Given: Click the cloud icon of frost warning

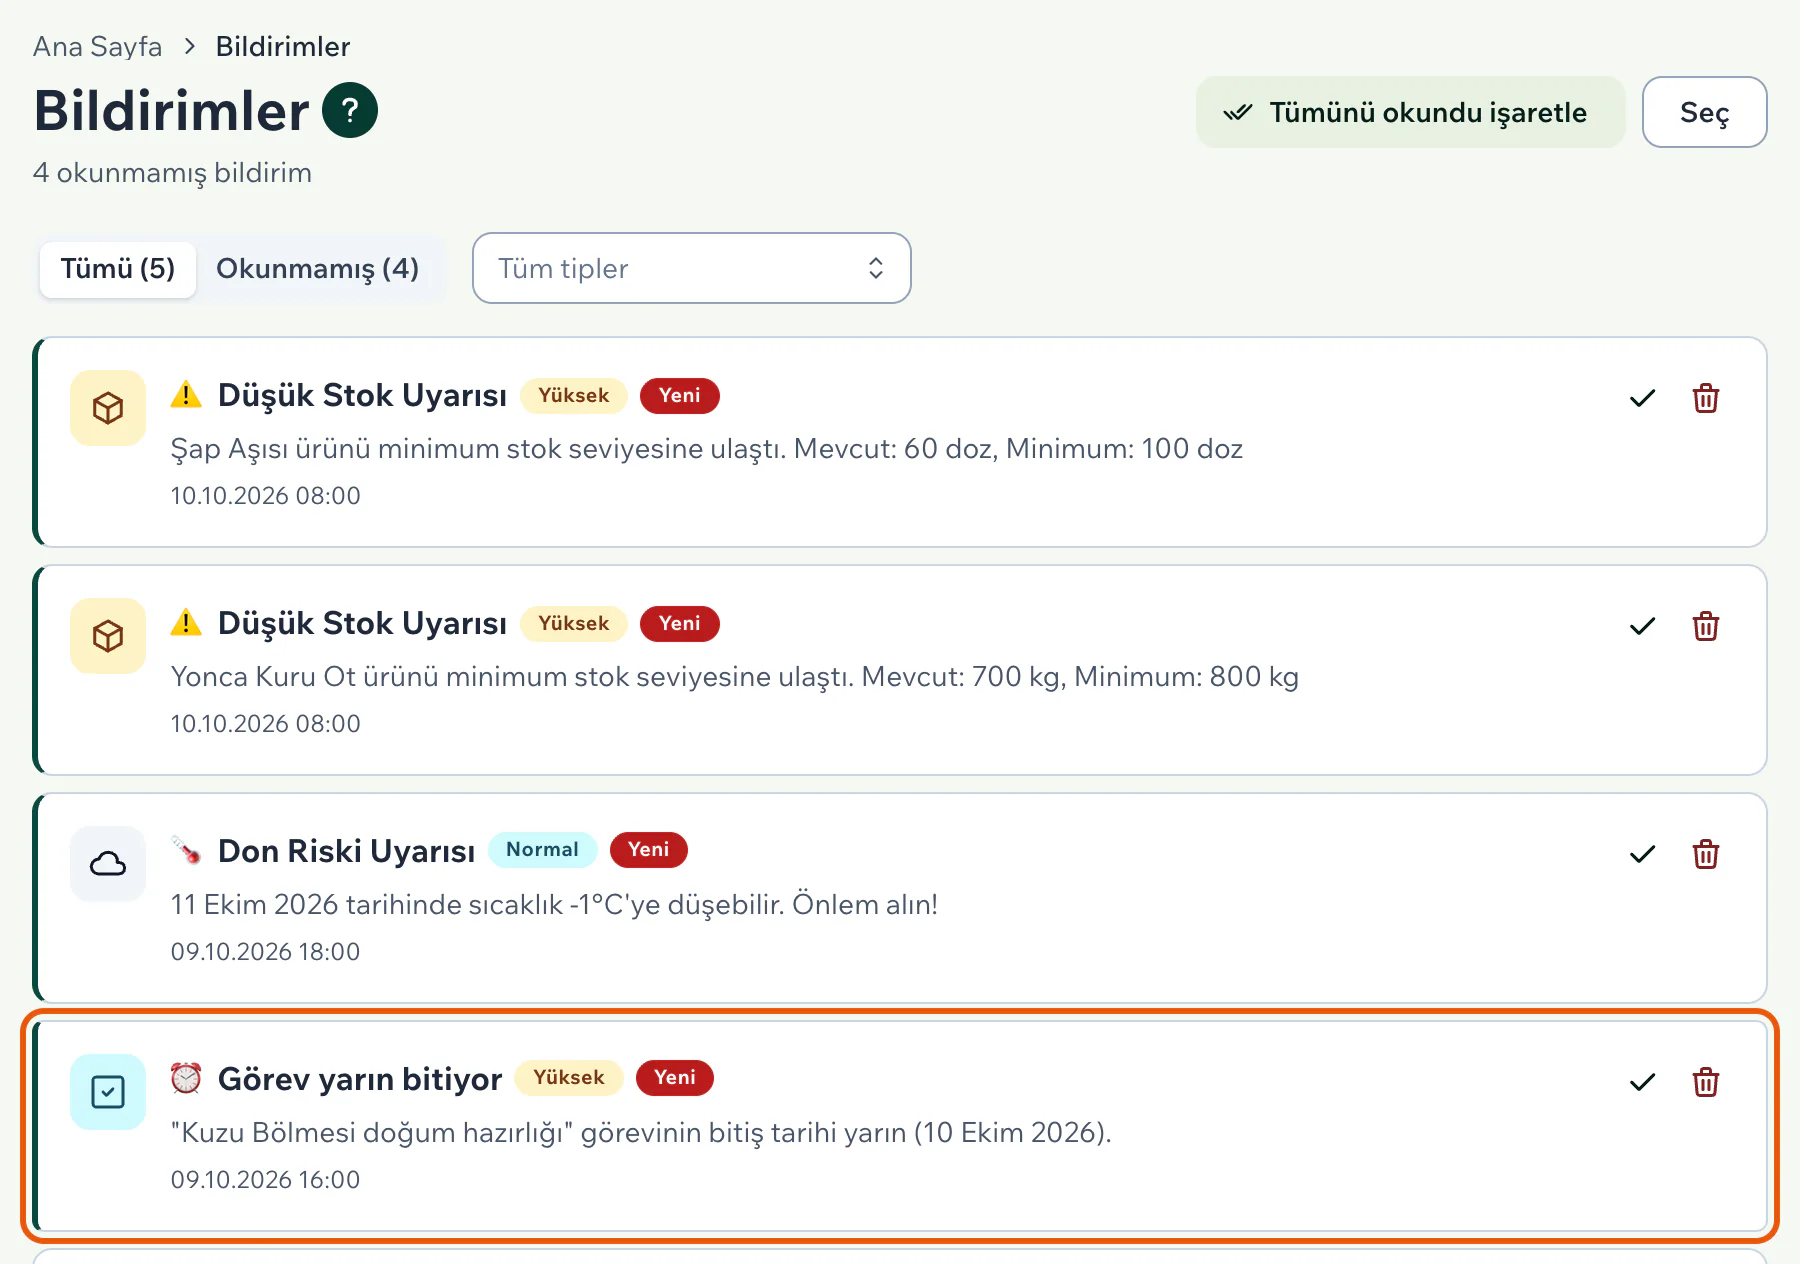Looking at the screenshot, I should coord(108,864).
